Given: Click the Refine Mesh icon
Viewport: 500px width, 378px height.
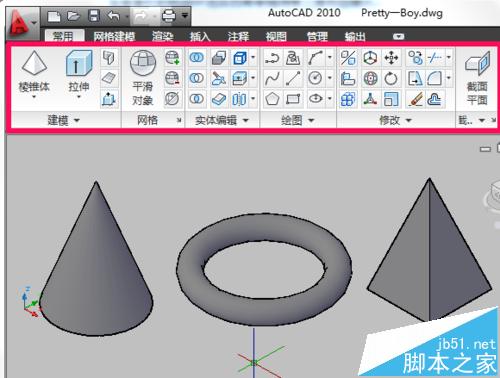Looking at the screenshot, I should pyautogui.click(x=172, y=99).
